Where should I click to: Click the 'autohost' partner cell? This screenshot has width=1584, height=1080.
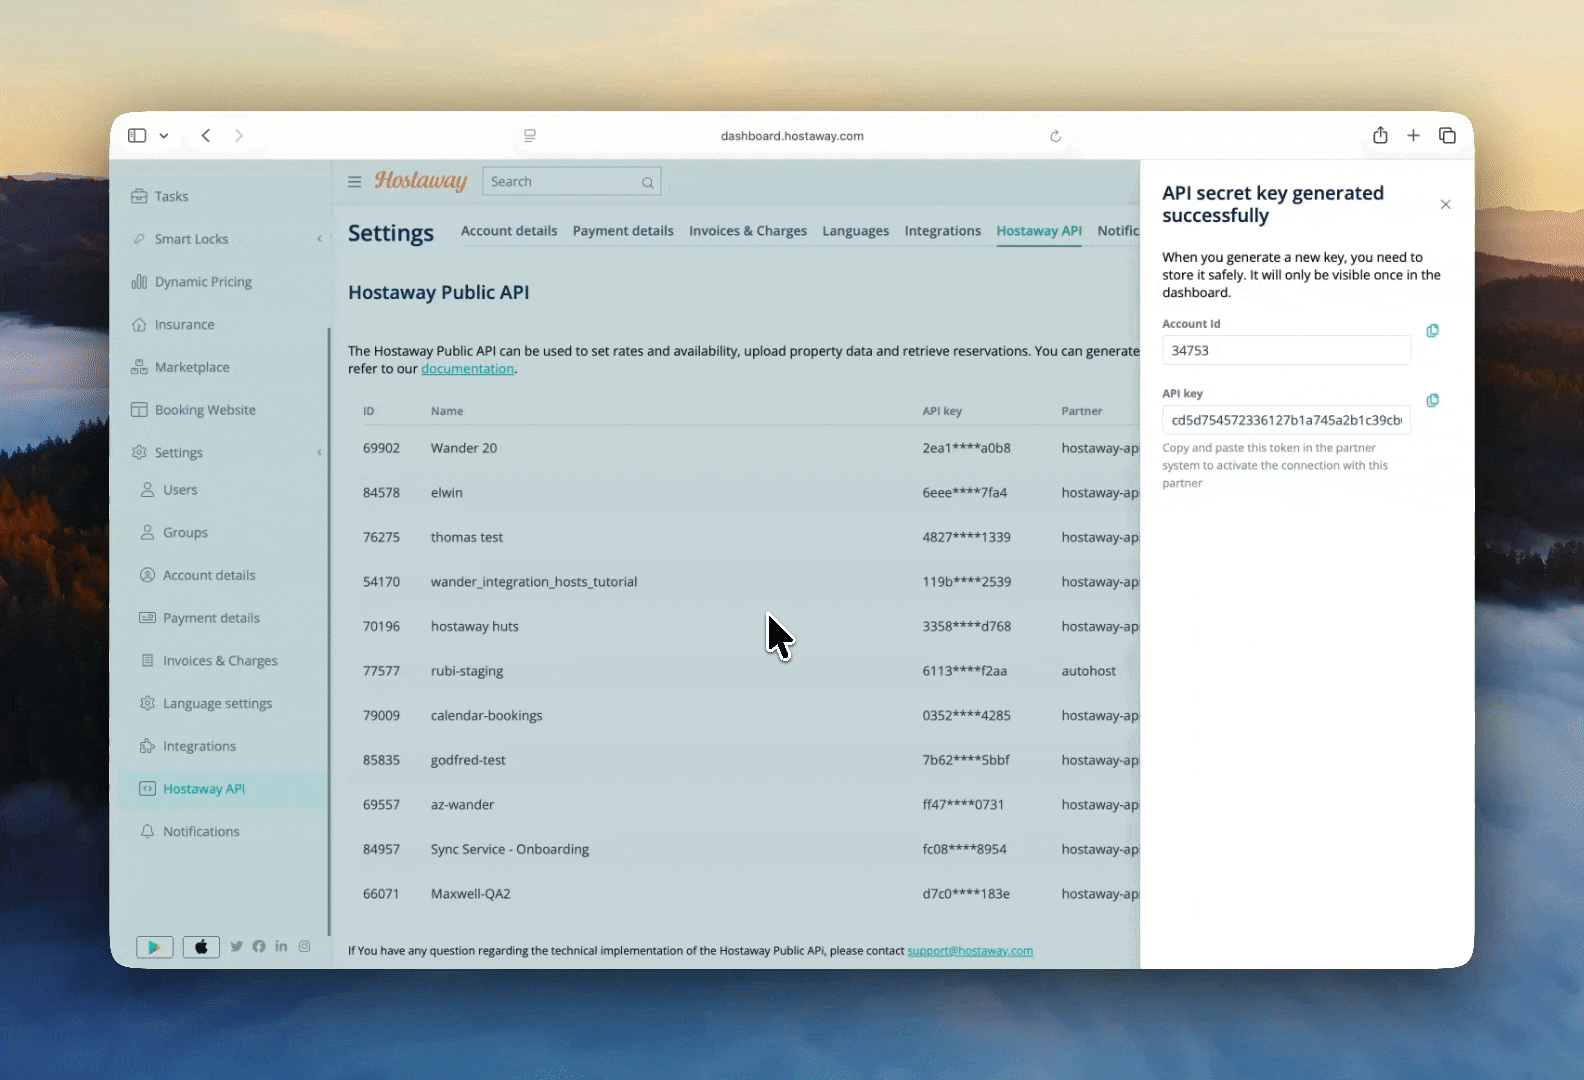(1089, 671)
